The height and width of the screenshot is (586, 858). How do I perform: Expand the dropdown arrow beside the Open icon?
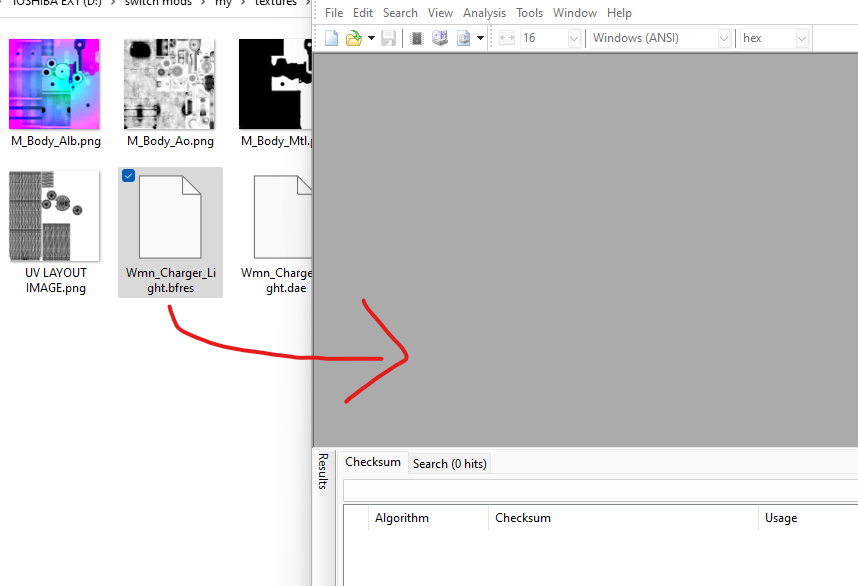pos(369,37)
